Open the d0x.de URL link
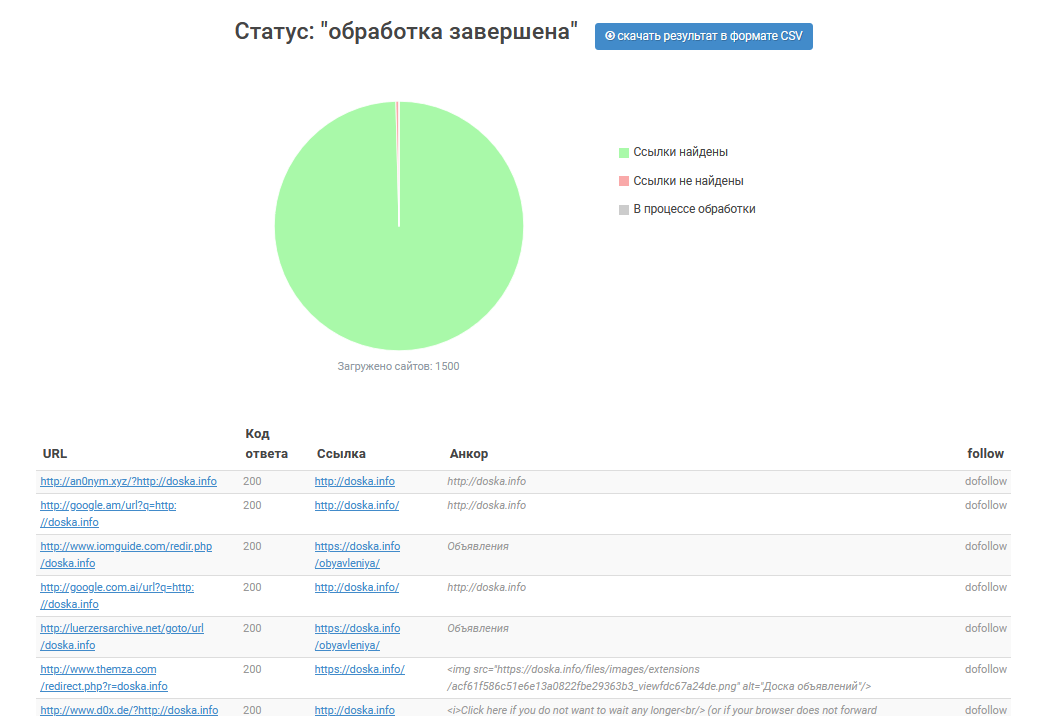 point(129,710)
